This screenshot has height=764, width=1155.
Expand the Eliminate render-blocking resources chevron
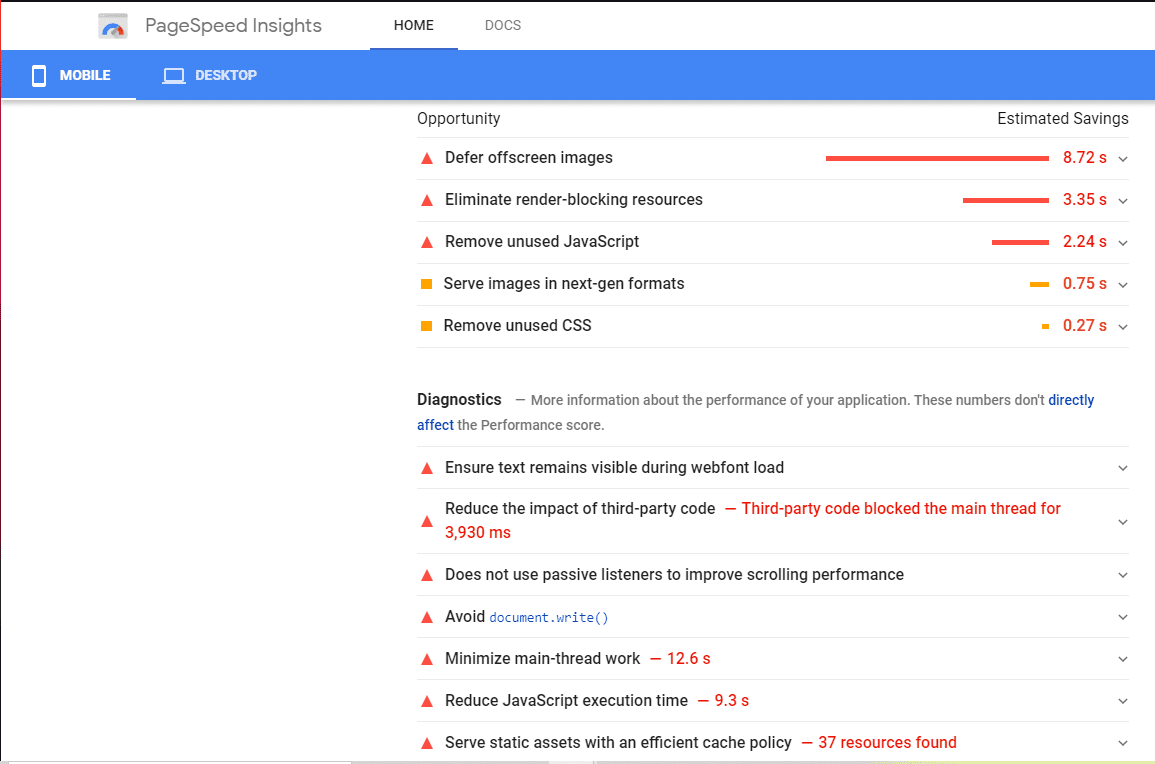(1123, 200)
